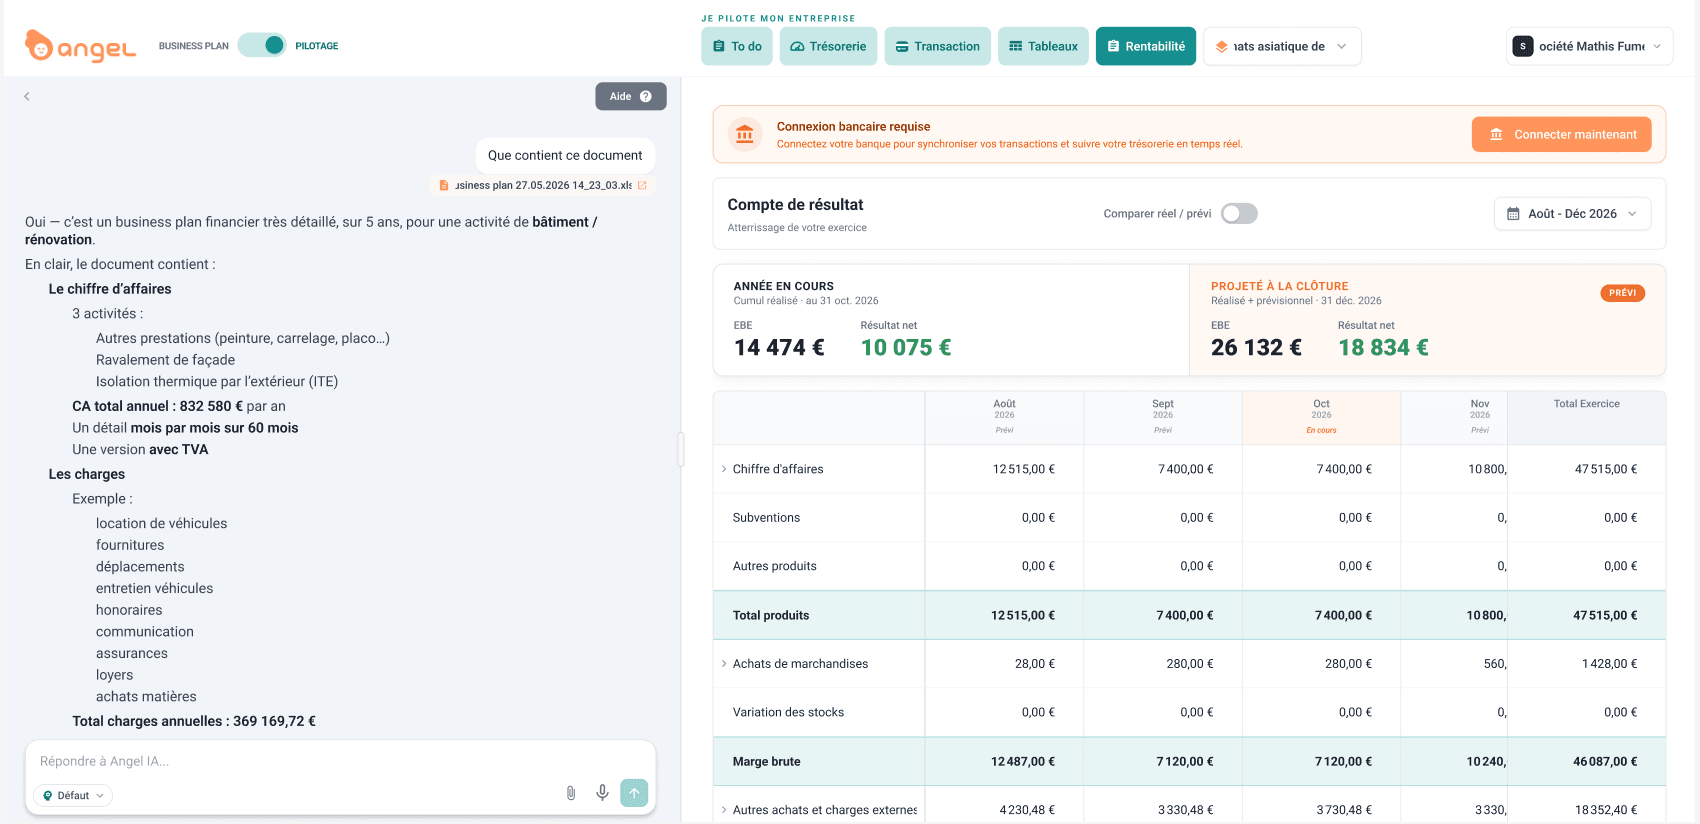Click the Total produits row label
This screenshot has width=1700, height=824.
(771, 616)
